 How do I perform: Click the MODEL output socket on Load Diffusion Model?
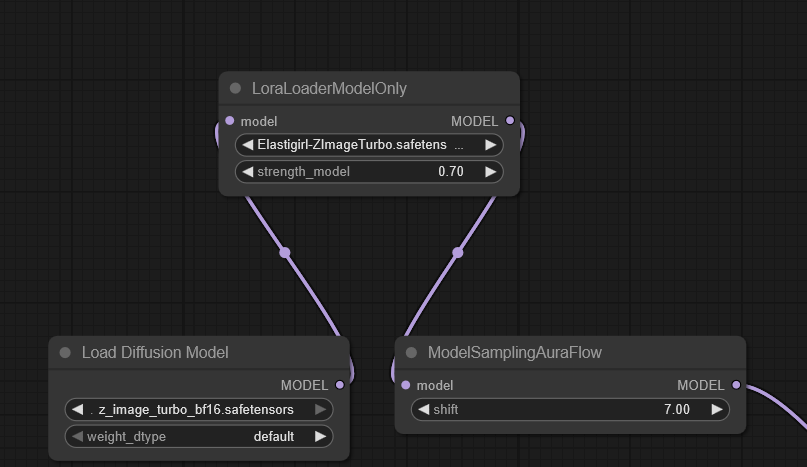click(340, 385)
